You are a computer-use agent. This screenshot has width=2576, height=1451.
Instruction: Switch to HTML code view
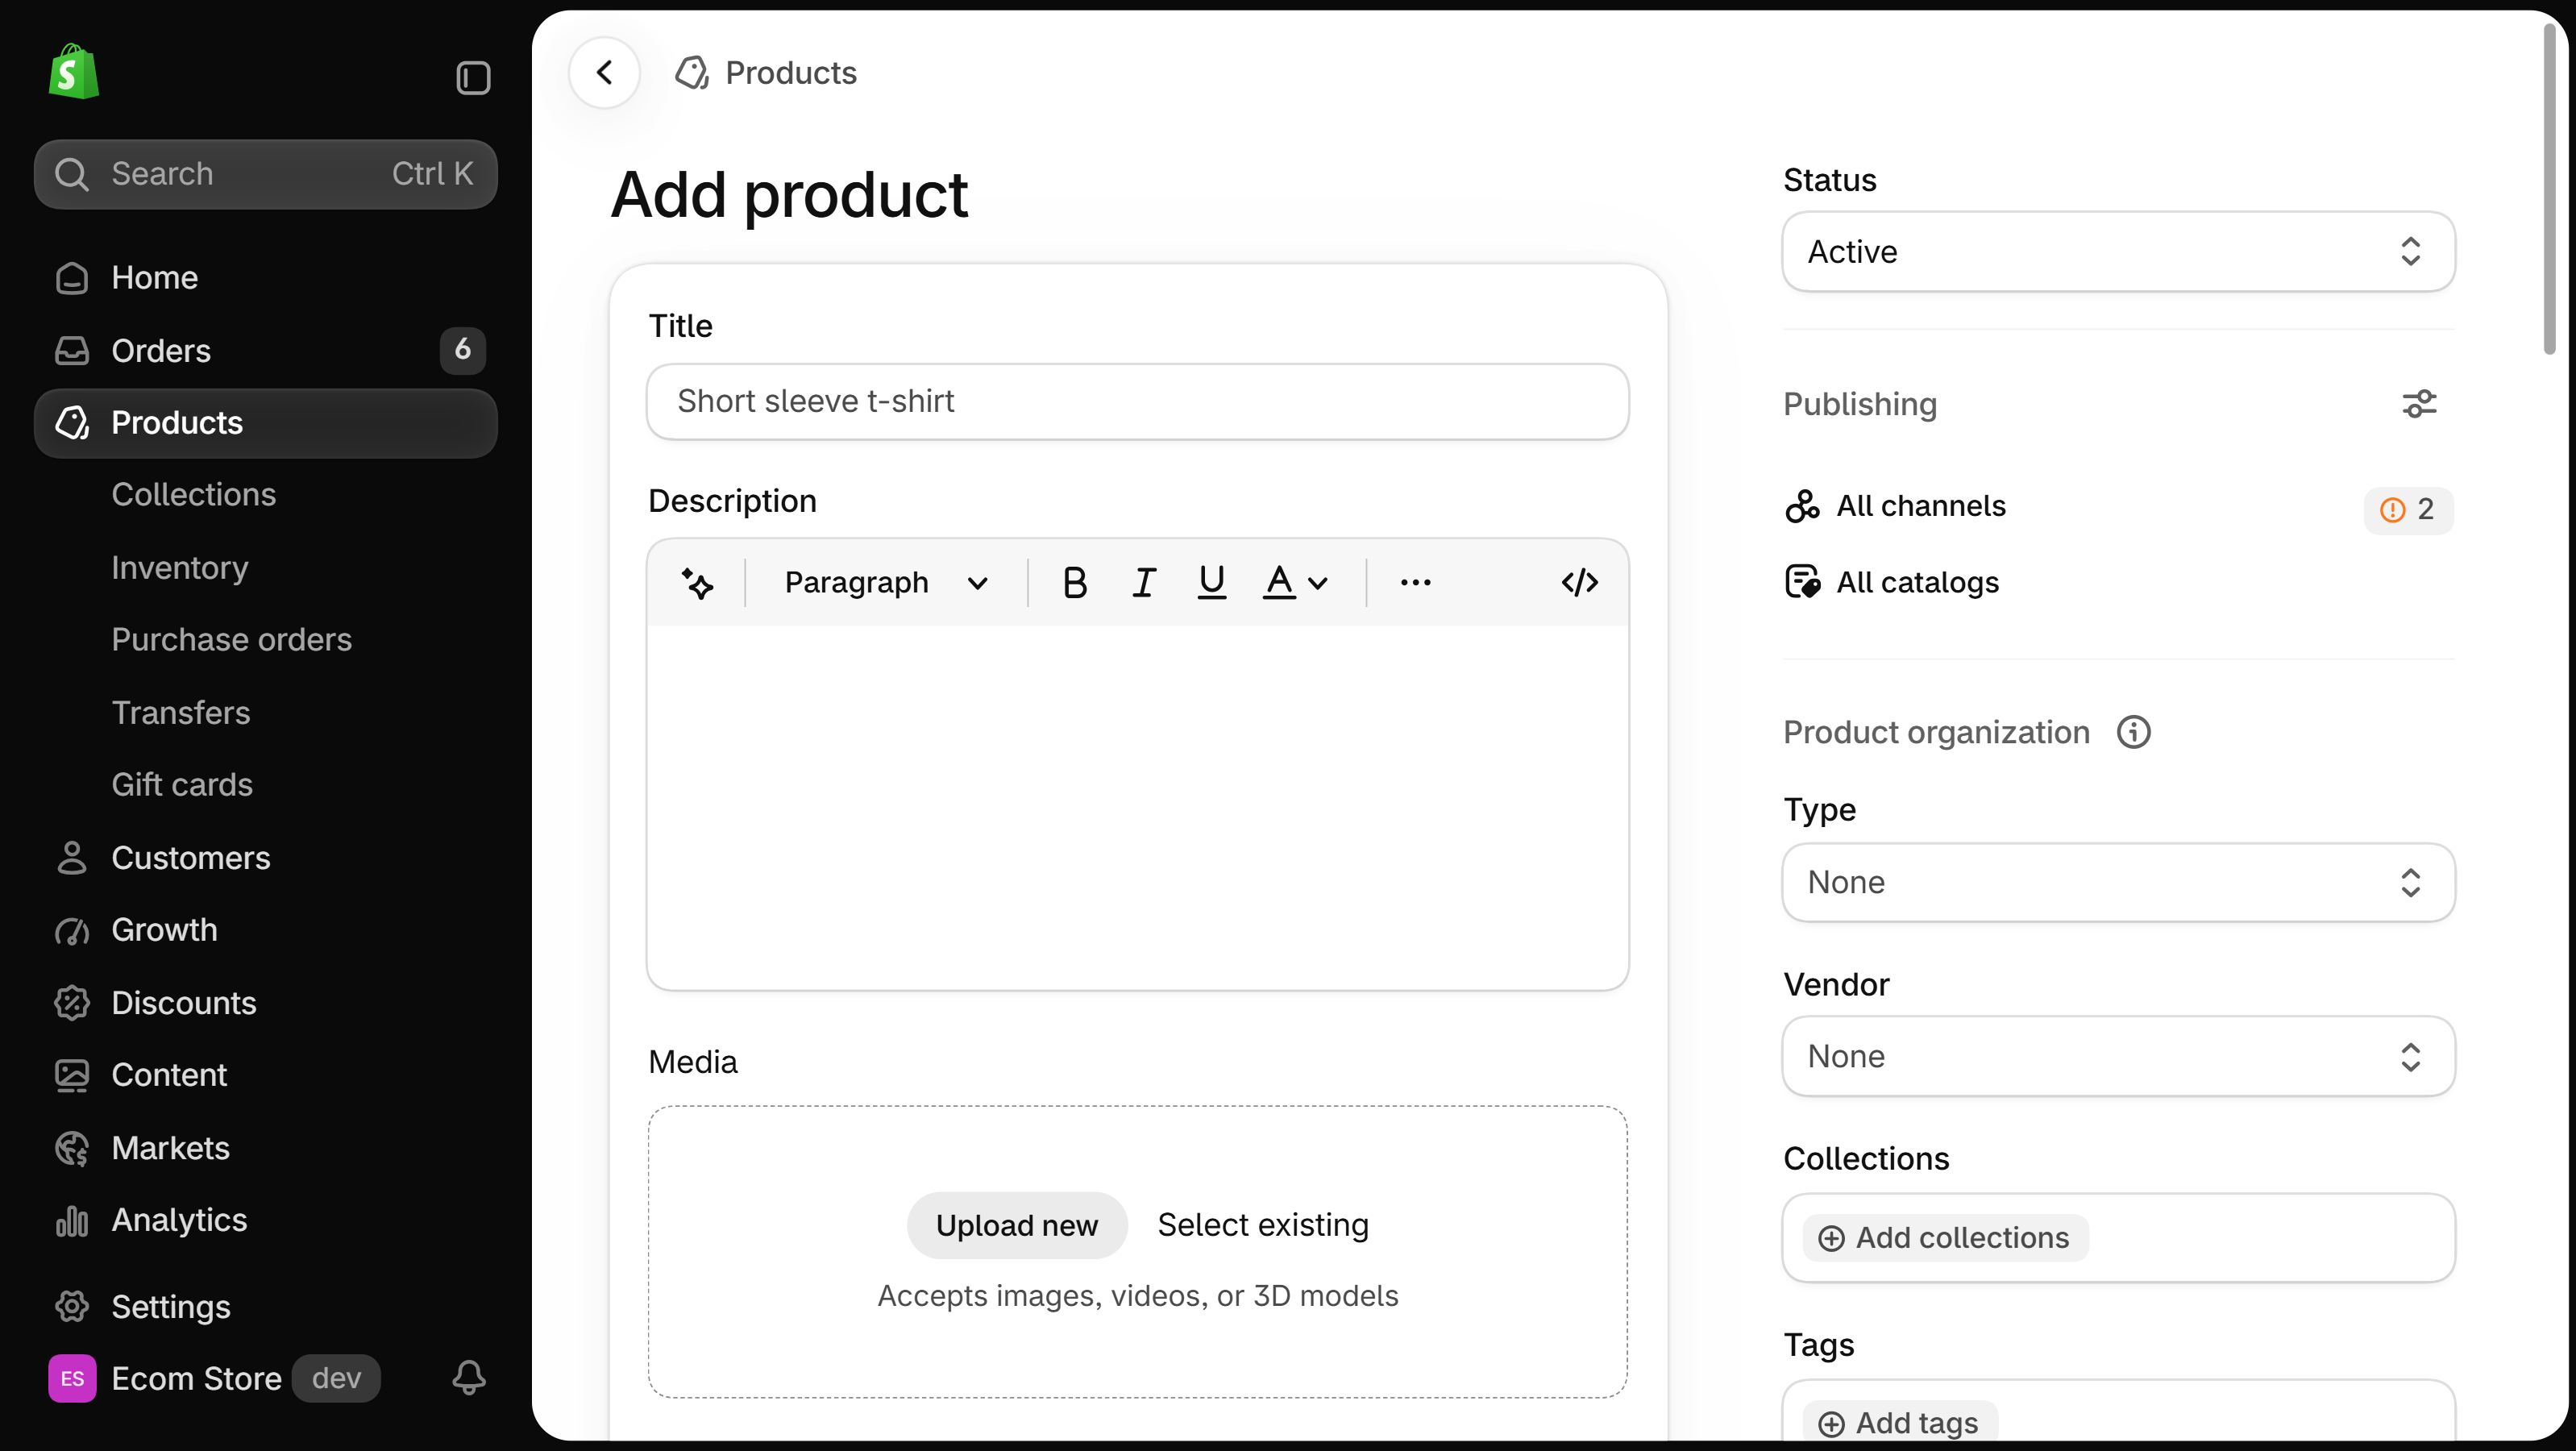coord(1579,582)
